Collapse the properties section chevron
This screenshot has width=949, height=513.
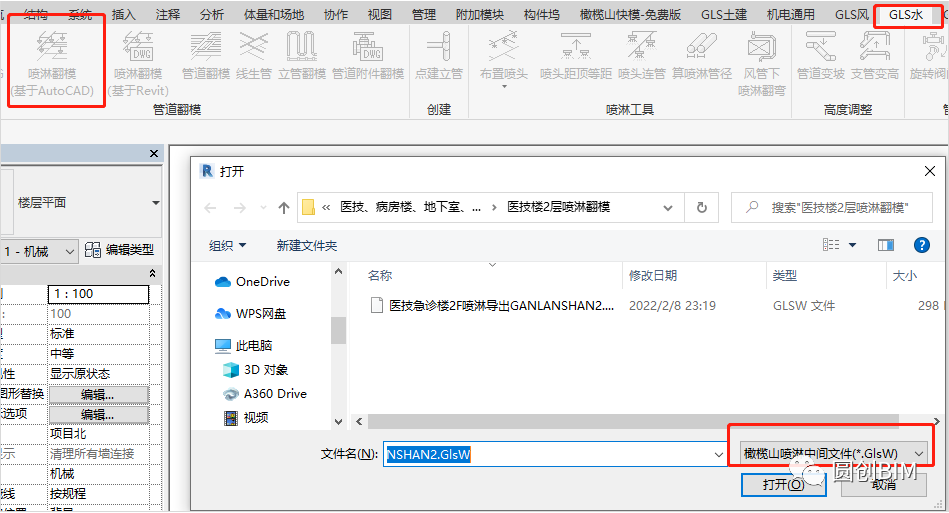153,273
